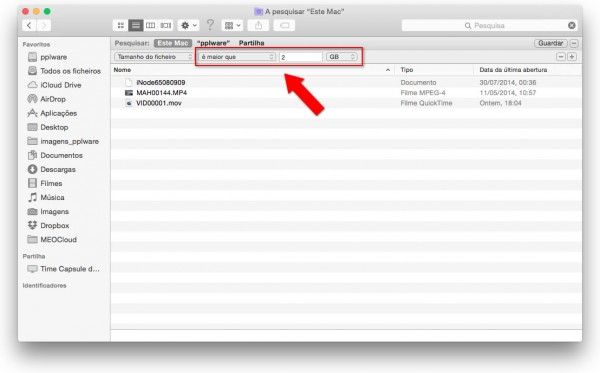Remove the search criterion row with minus
Screen dimensions: 600x373
click(x=561, y=57)
